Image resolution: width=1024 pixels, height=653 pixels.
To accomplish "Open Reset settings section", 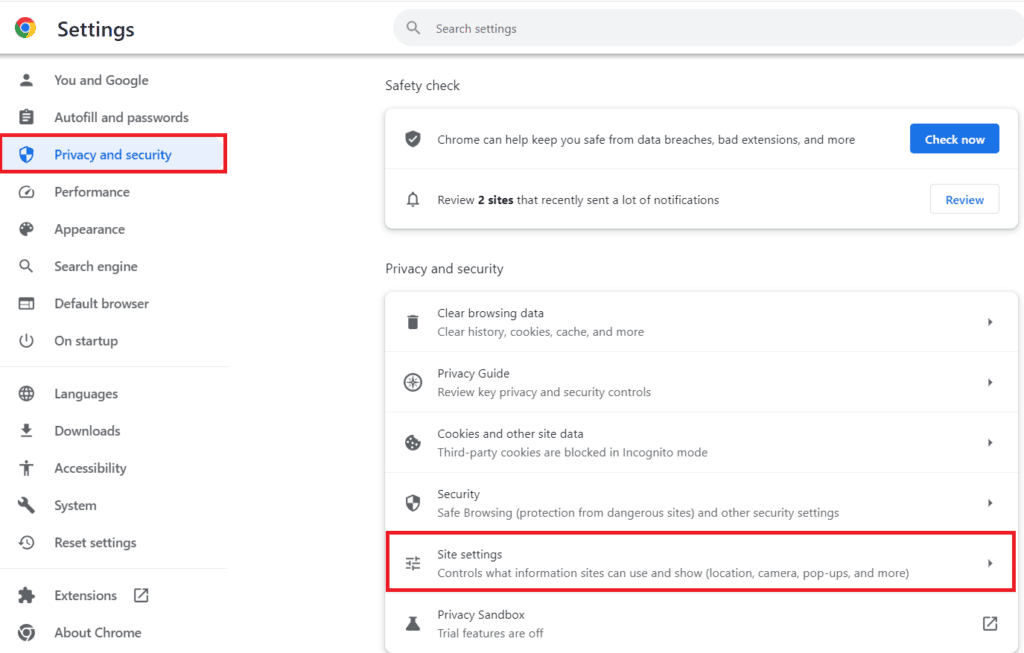I will (95, 543).
